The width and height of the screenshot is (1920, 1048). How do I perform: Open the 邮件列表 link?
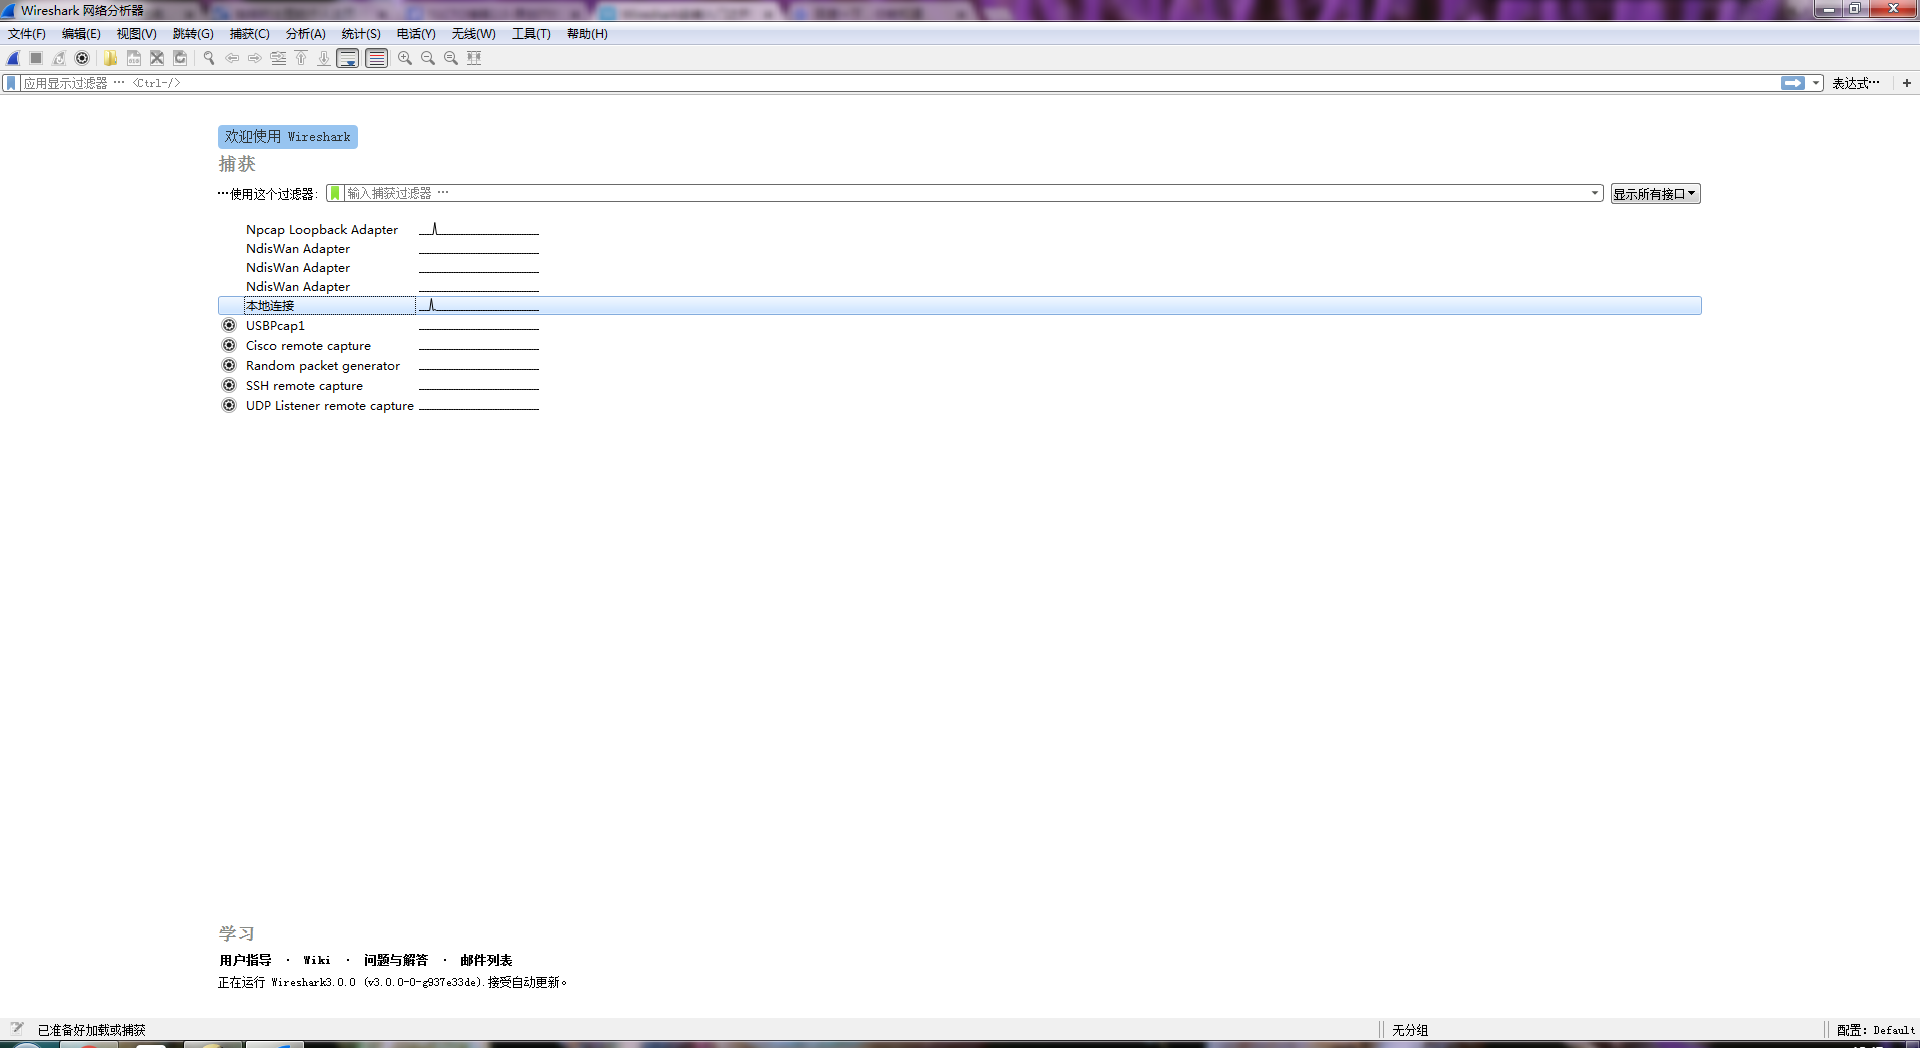486,960
